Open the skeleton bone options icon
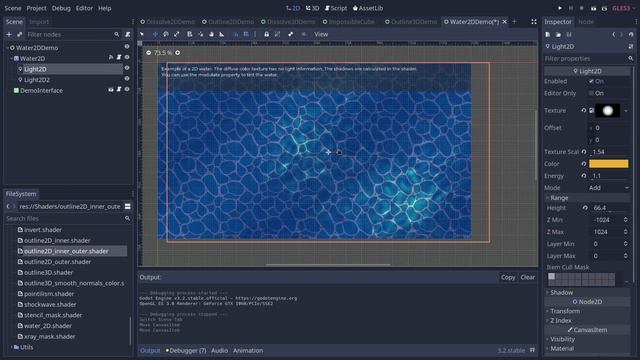The width and height of the screenshot is (640, 360). [x=290, y=34]
